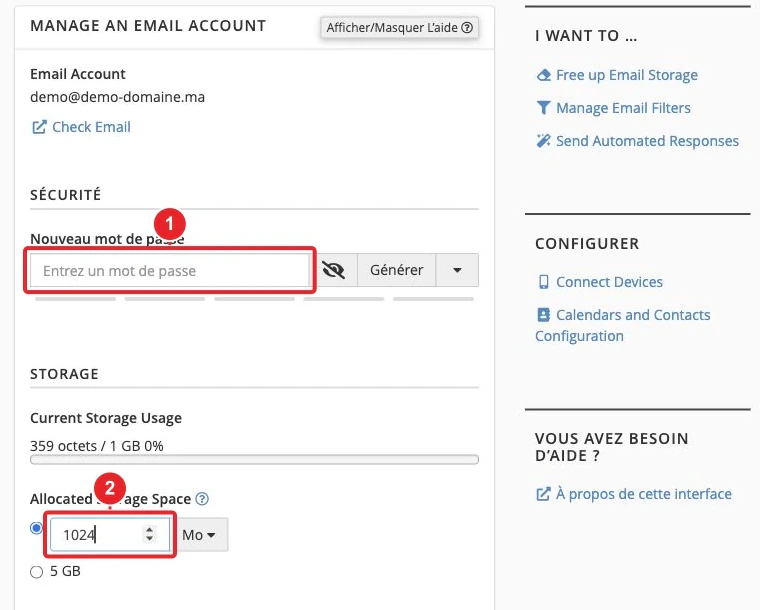Viewport: 760px width, 610px height.
Task: Select the 5 GB radio button
Action: pos(36,572)
